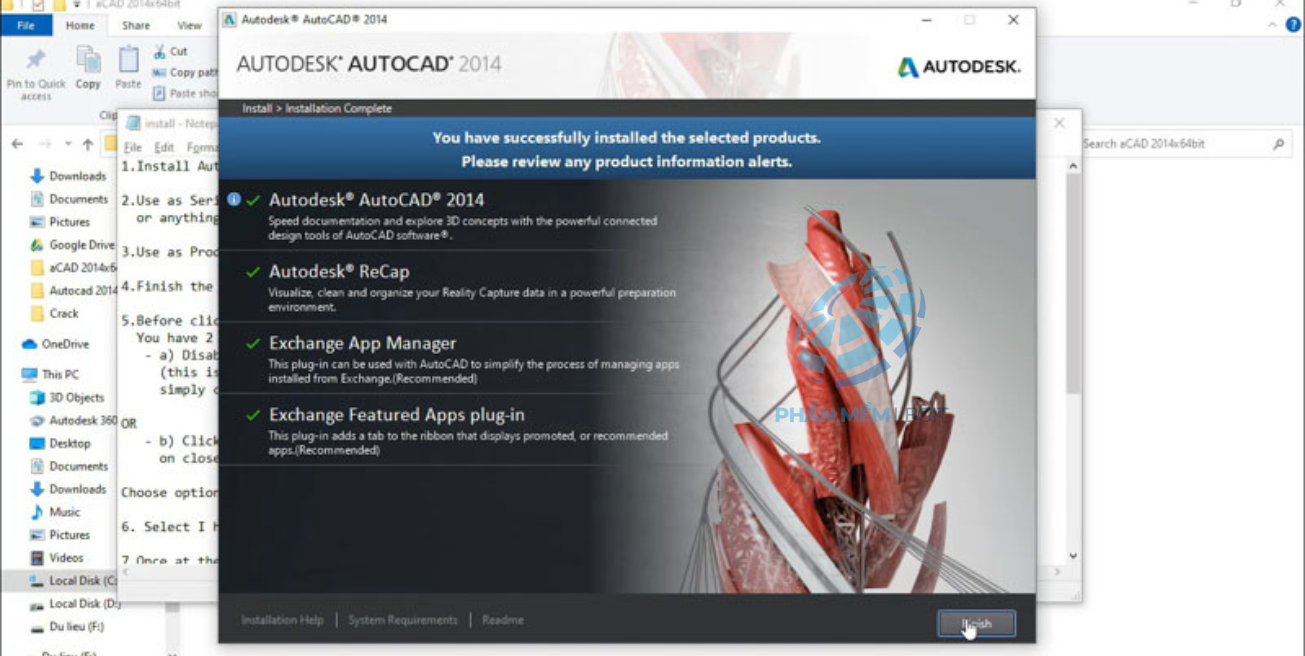Open Google Drive in the Explorer navigation pane
This screenshot has width=1305, height=656.
click(73, 245)
